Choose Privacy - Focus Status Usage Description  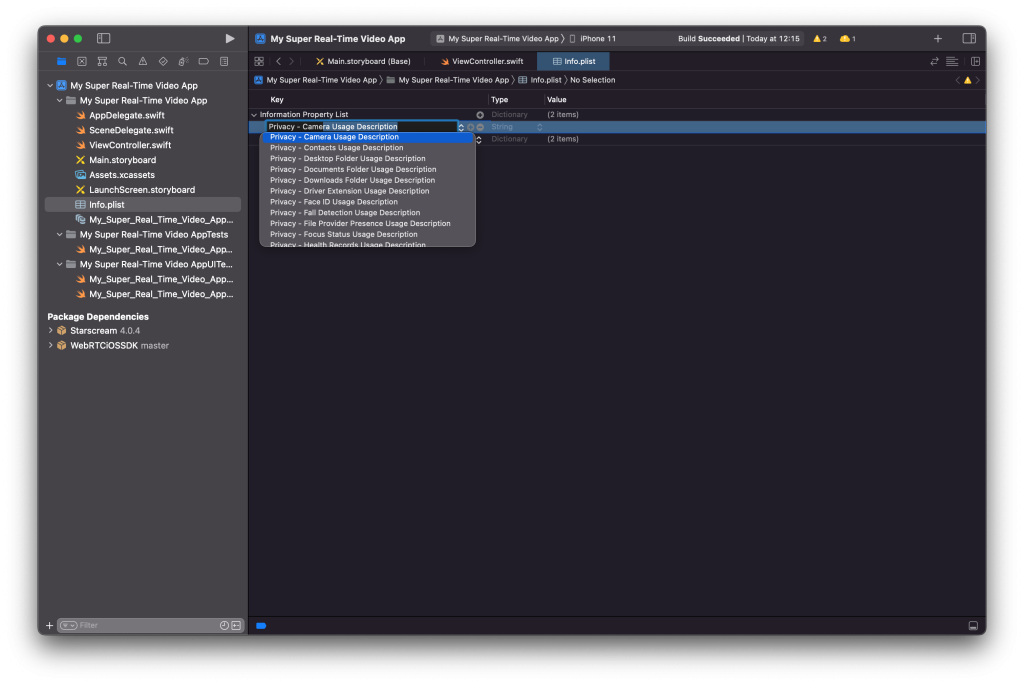coord(367,234)
